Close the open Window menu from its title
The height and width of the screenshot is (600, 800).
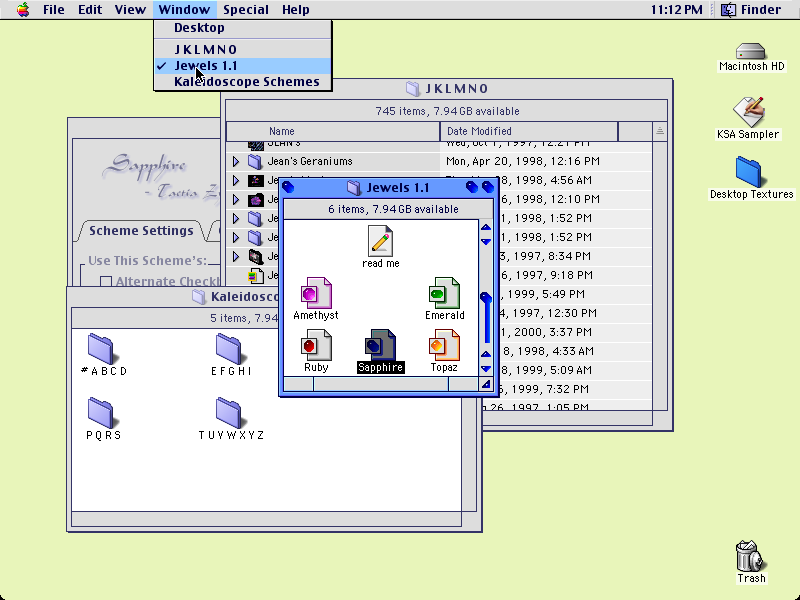(184, 9)
